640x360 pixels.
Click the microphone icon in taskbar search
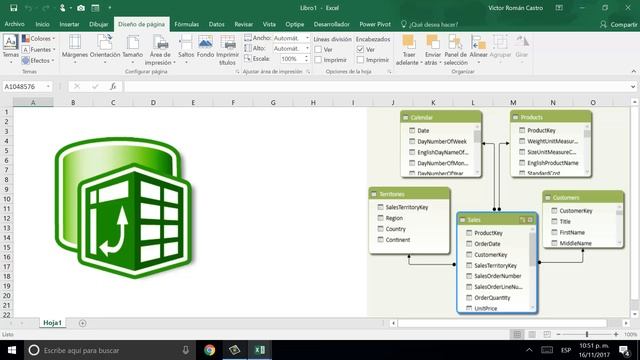[186, 350]
